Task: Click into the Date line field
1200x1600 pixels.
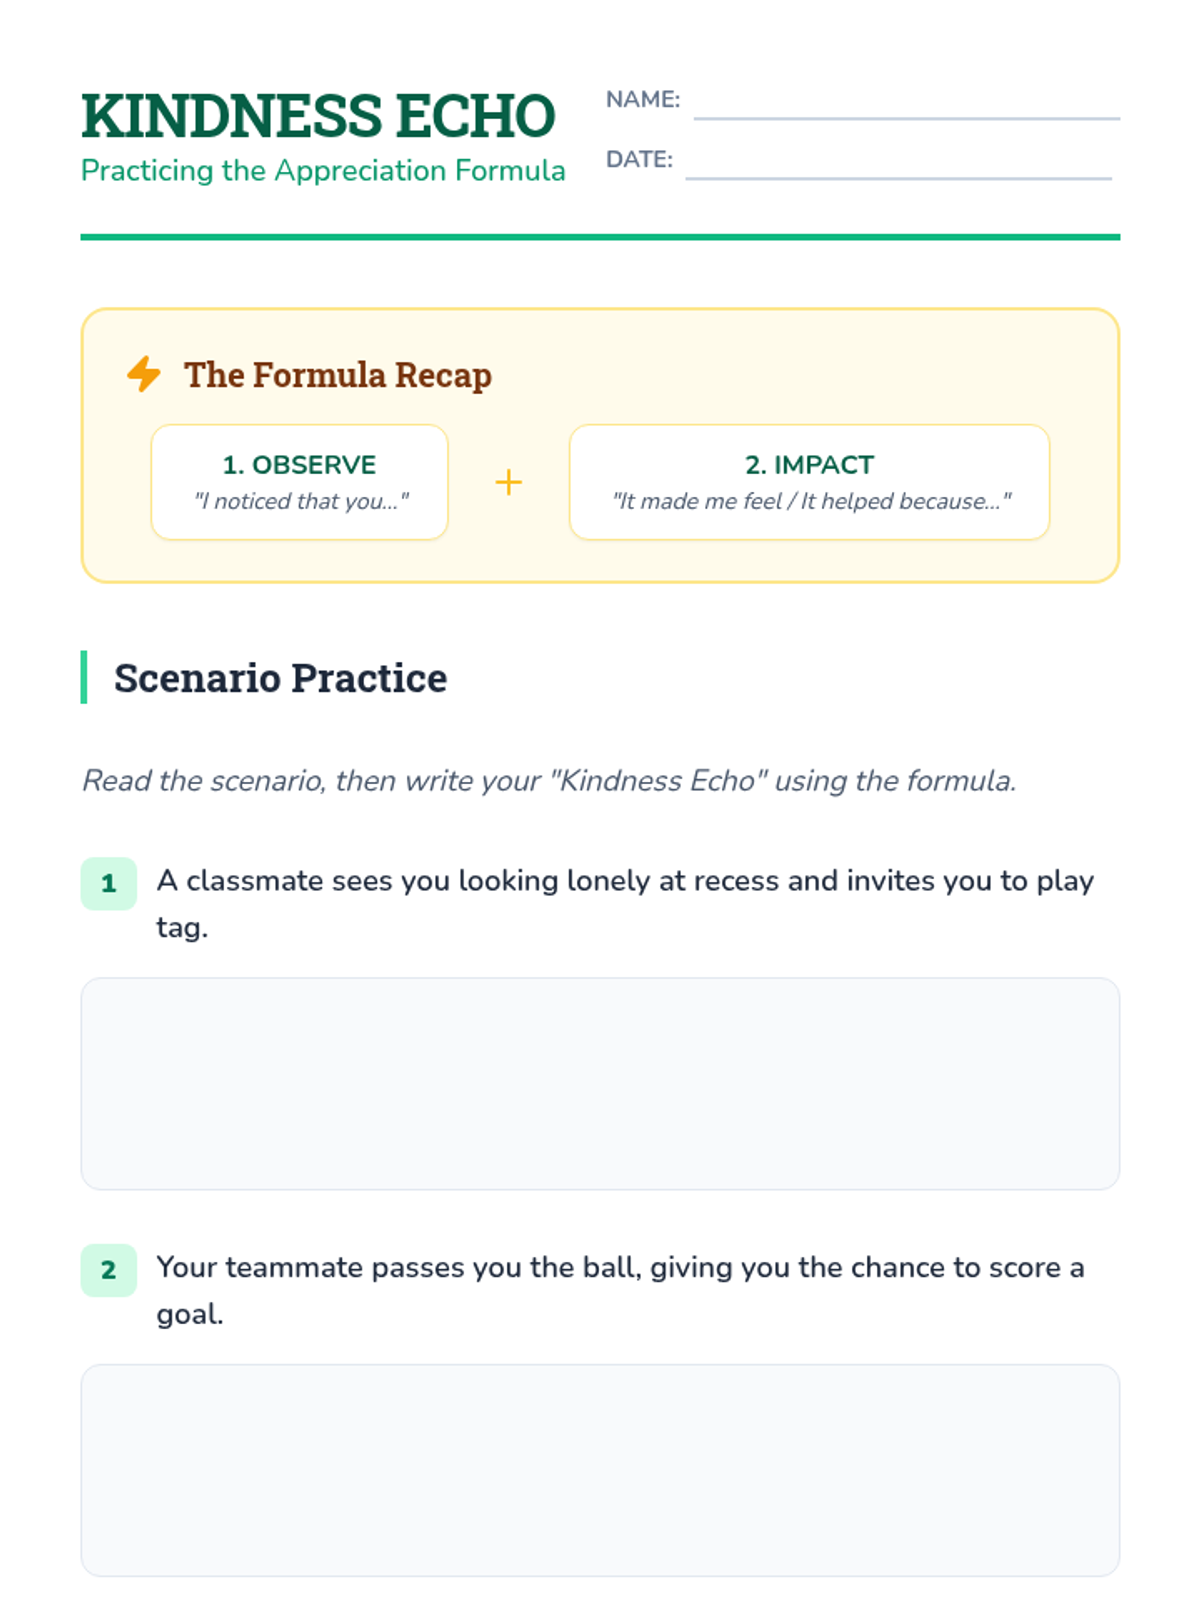Action: tap(898, 164)
